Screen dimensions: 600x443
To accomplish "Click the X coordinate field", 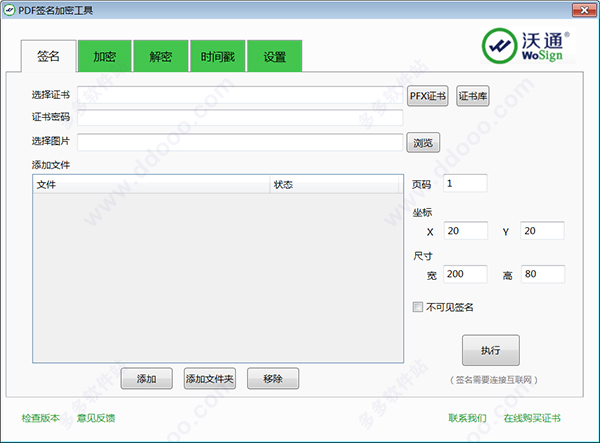I will point(466,231).
